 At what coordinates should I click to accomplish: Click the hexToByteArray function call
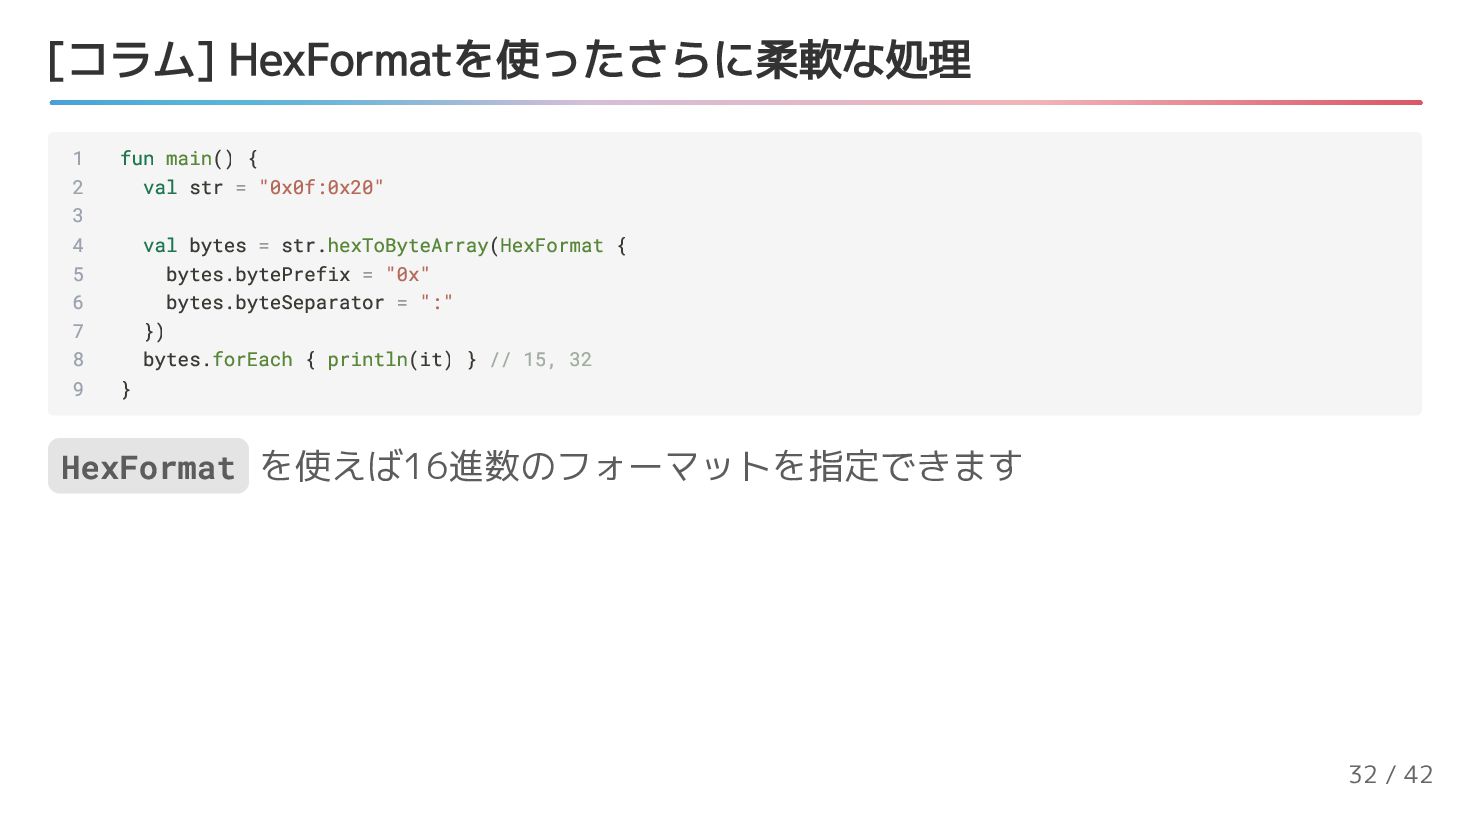pyautogui.click(x=407, y=245)
